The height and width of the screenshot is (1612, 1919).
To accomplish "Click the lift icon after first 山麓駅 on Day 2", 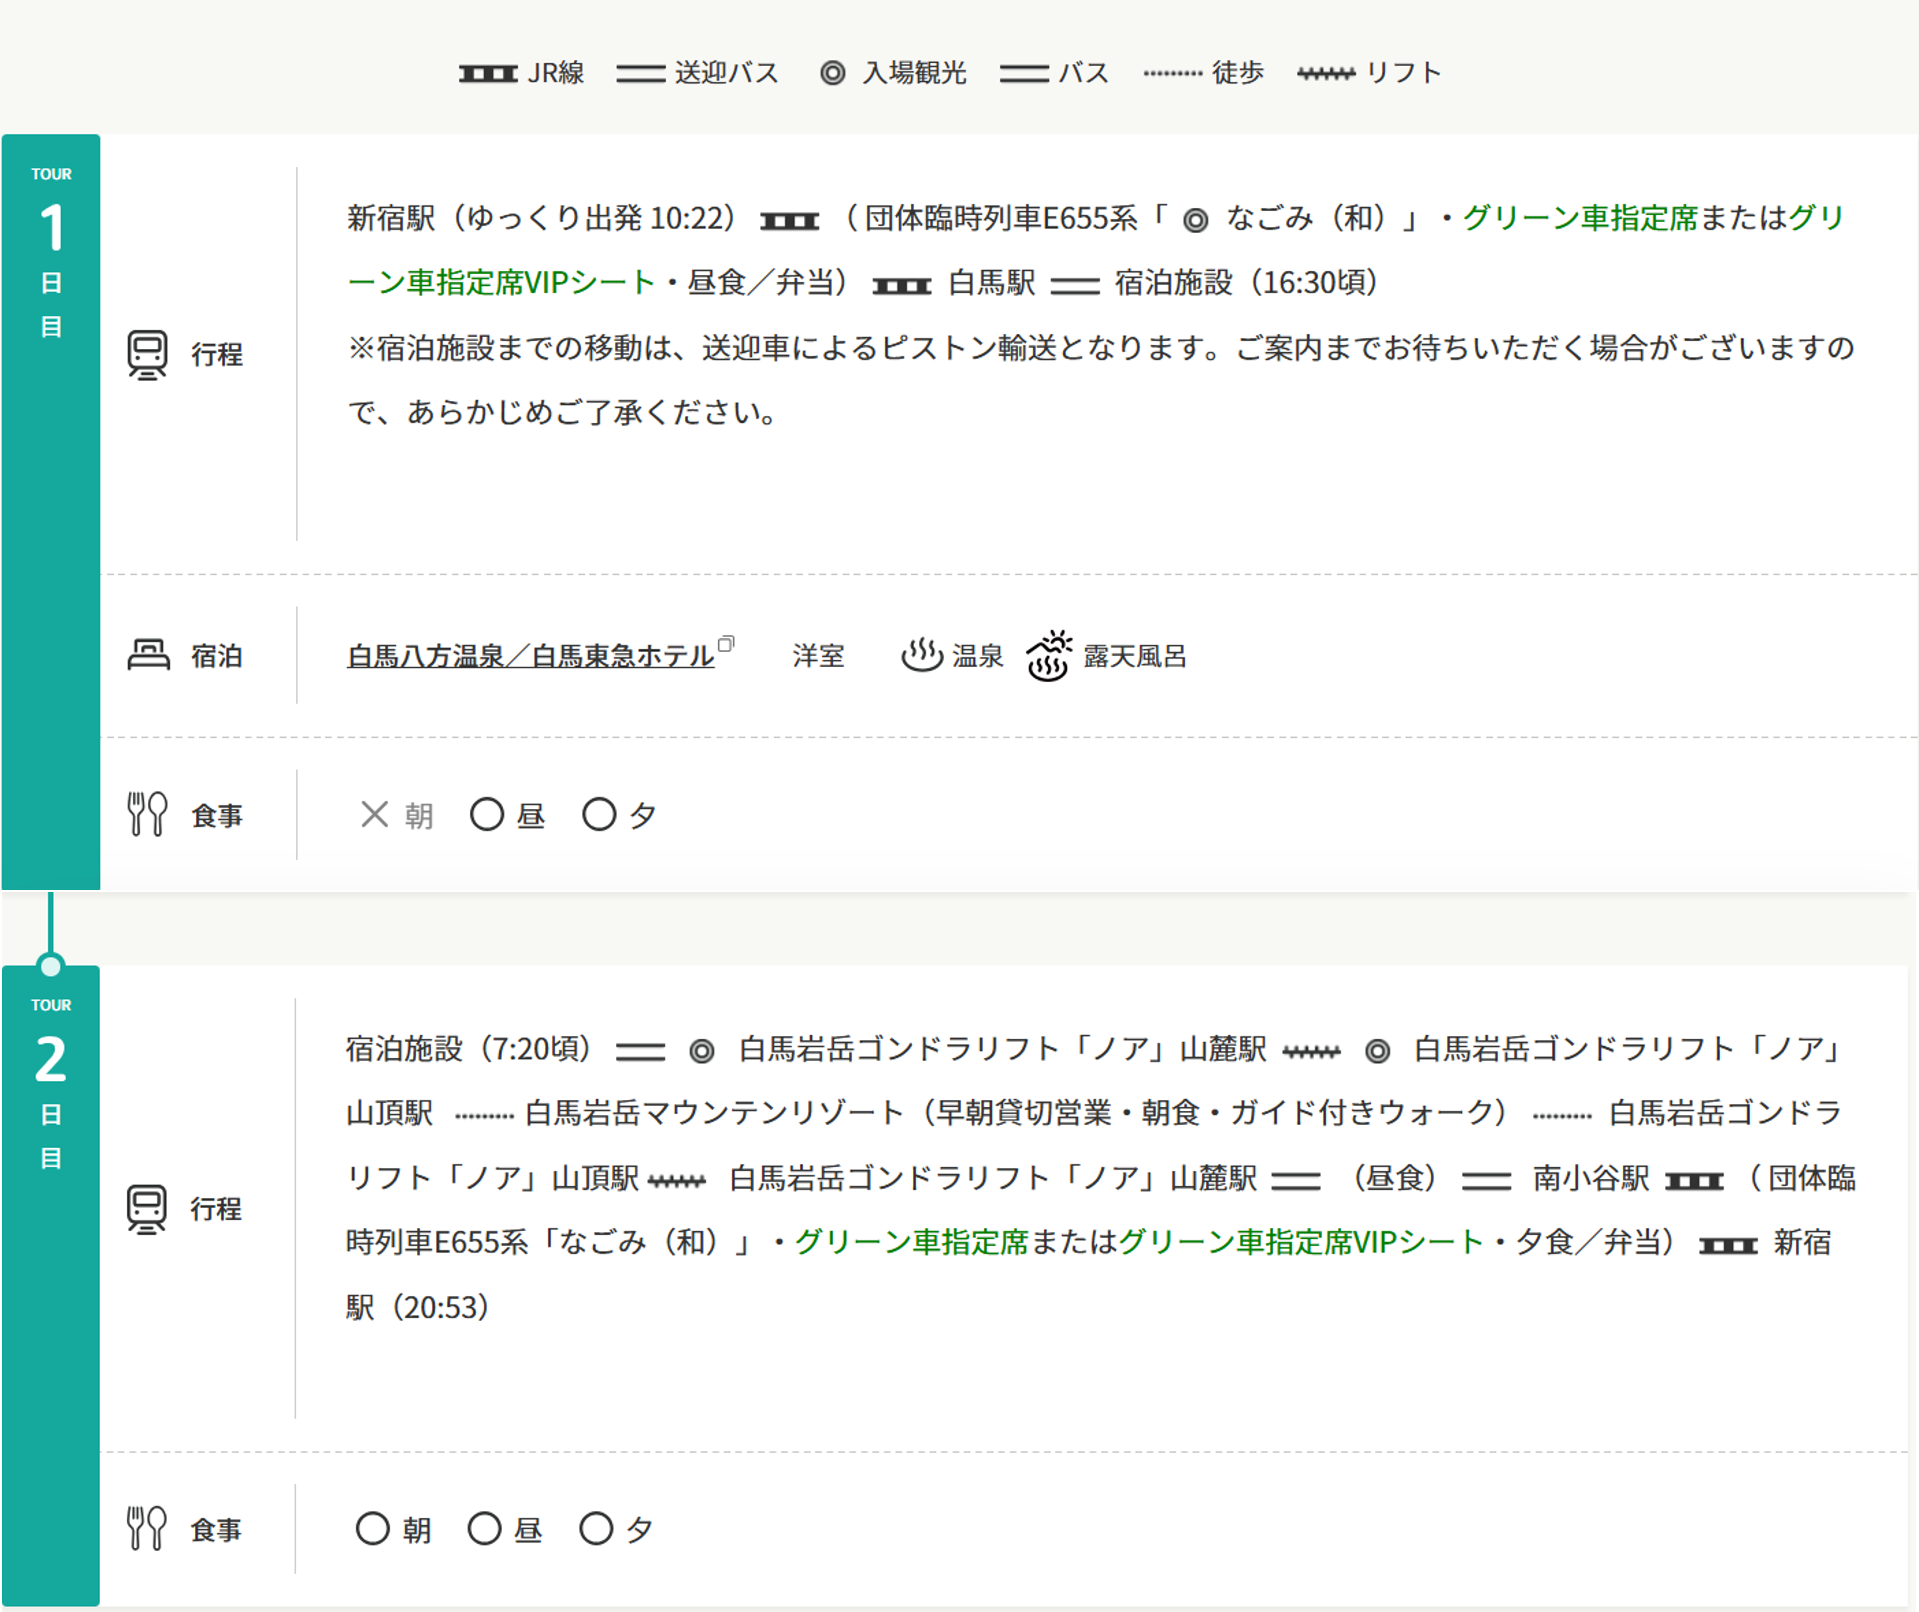I will [1311, 1051].
